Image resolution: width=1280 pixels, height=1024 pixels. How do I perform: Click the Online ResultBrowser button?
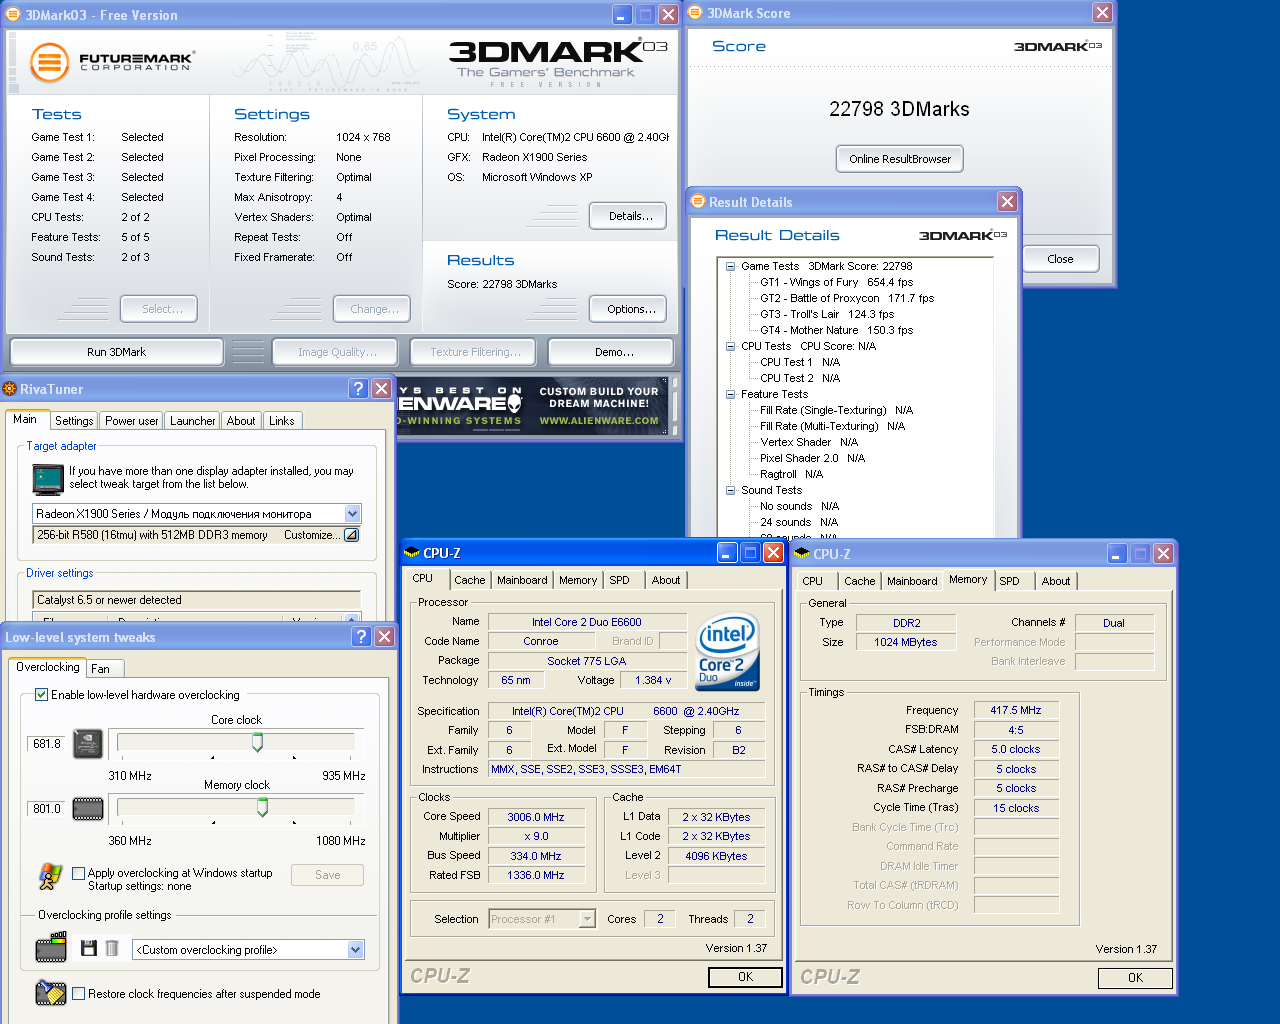(x=900, y=159)
